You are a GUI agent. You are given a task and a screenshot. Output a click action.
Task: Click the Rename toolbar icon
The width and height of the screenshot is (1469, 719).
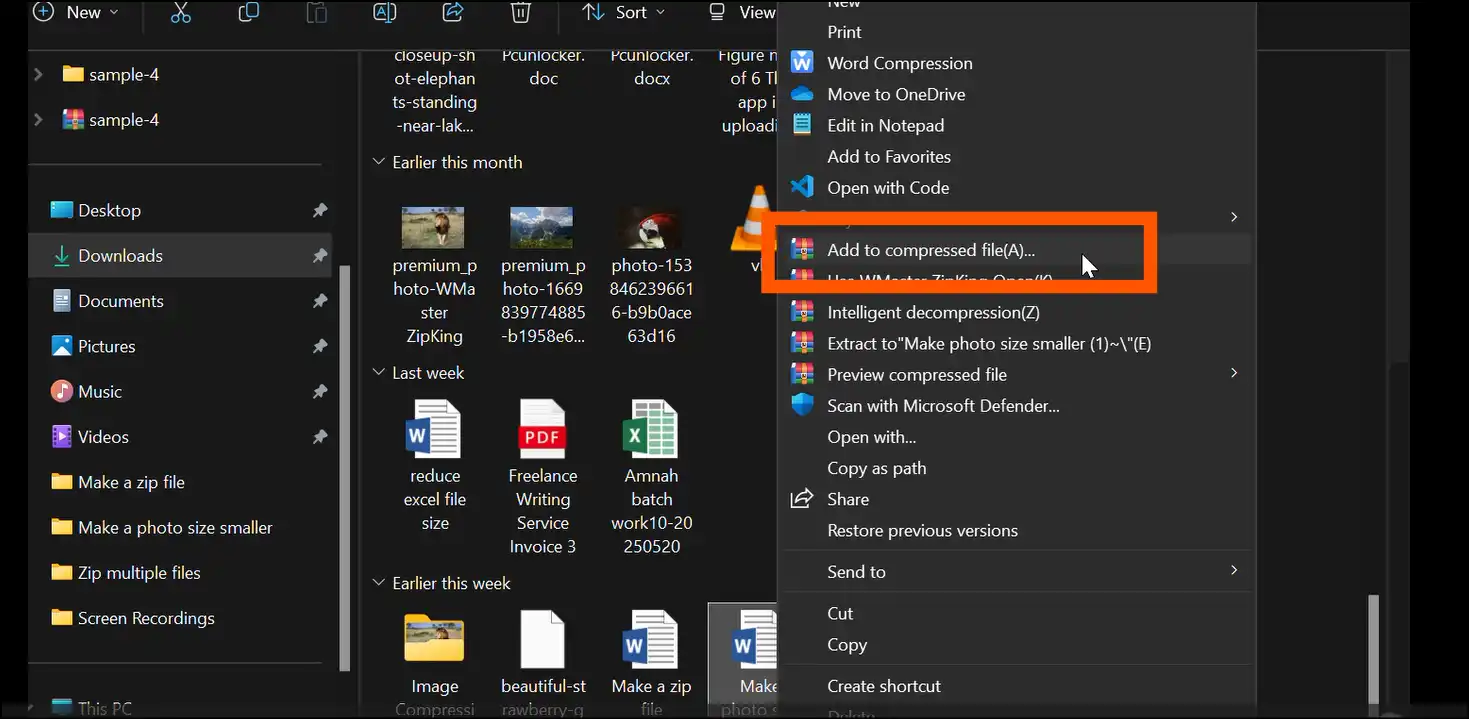pos(384,13)
